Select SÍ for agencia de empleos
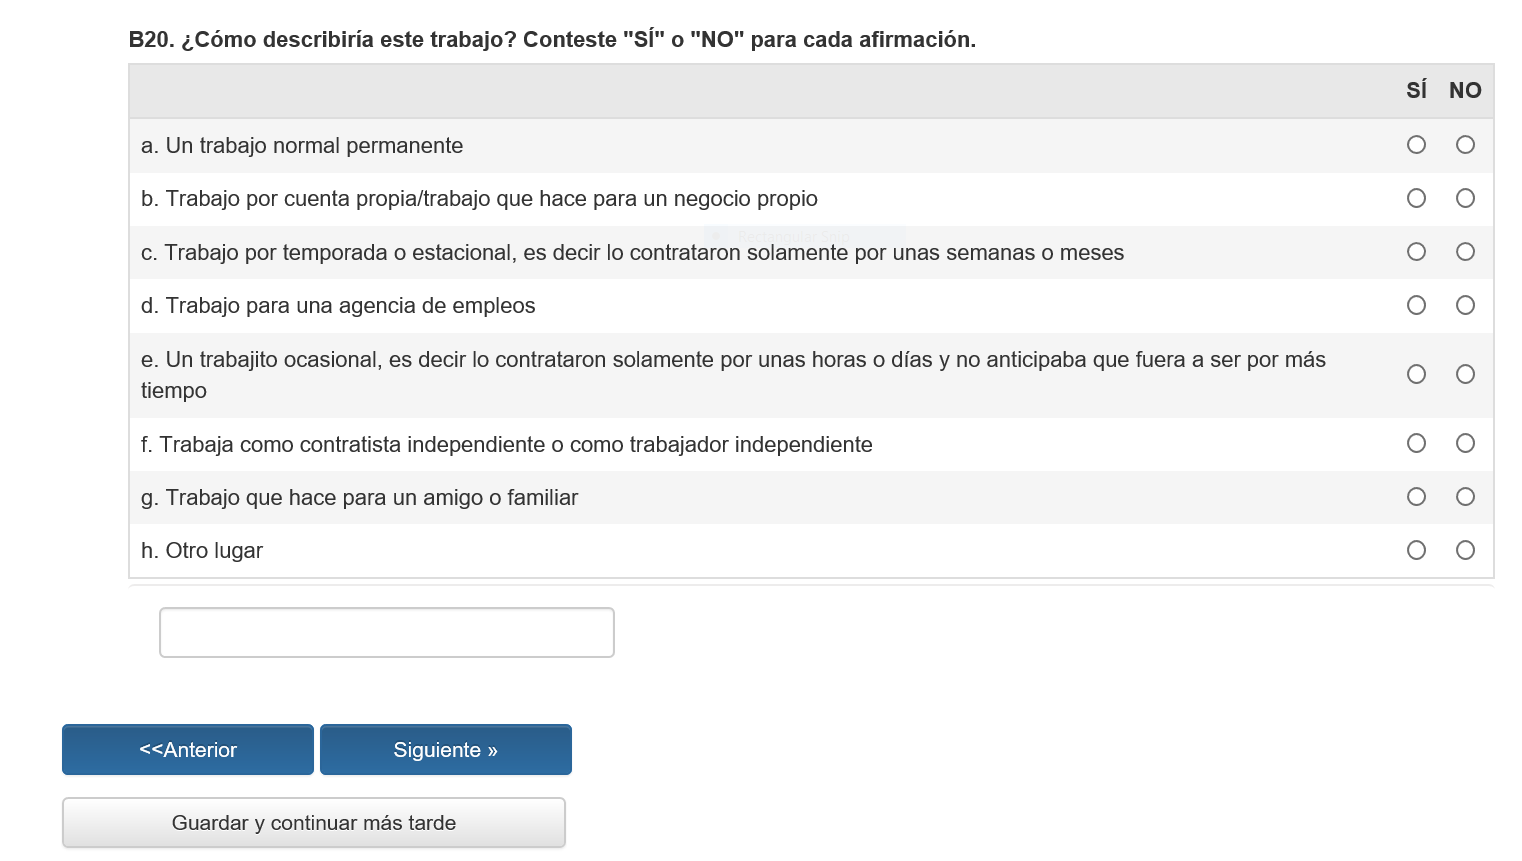The image size is (1522, 861). (x=1416, y=305)
